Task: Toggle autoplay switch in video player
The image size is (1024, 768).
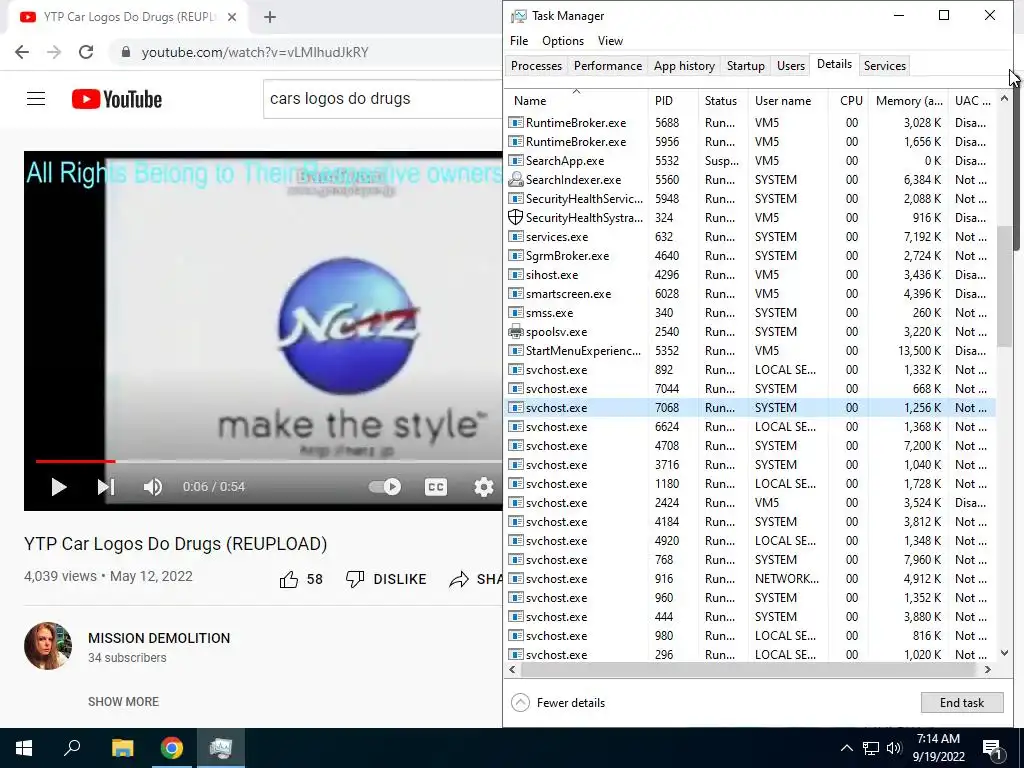Action: [385, 487]
